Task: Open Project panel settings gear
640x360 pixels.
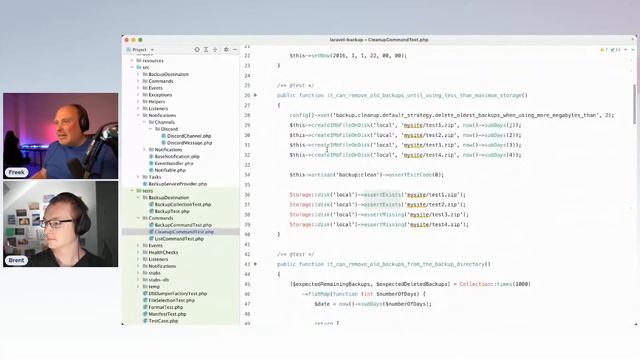Action: click(x=226, y=49)
